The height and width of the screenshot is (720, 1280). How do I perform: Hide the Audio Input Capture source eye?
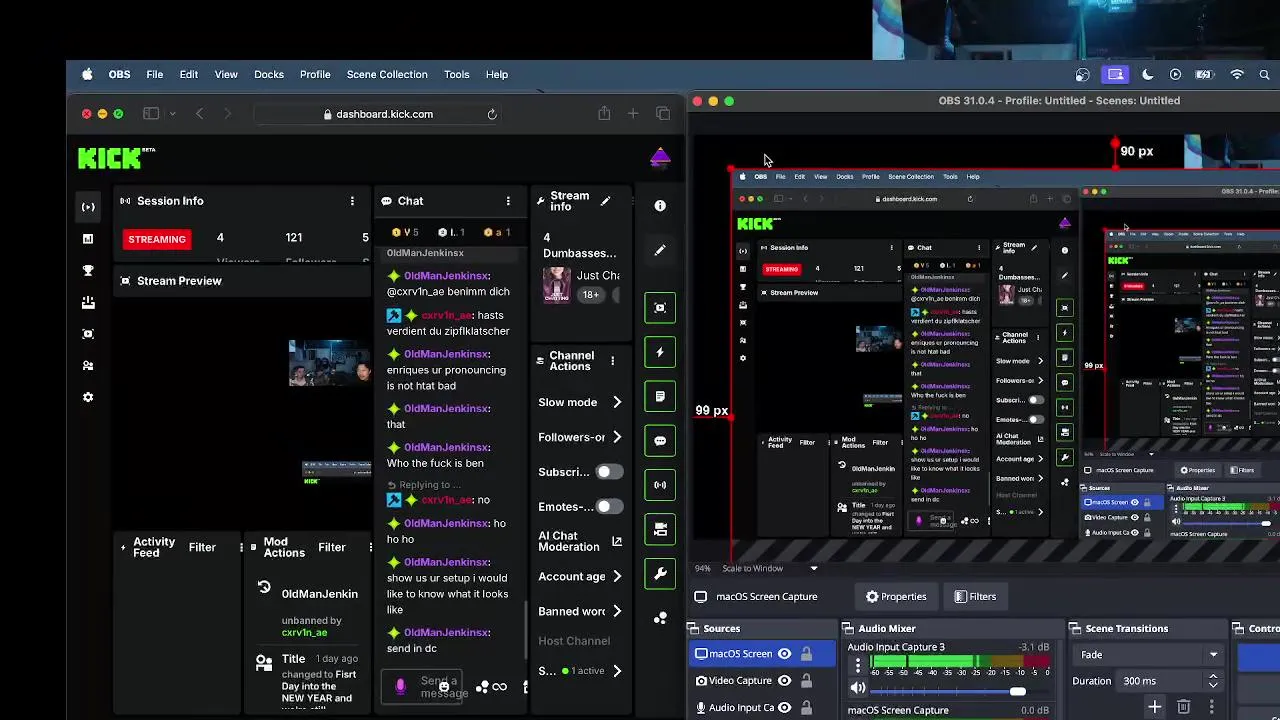pos(785,708)
